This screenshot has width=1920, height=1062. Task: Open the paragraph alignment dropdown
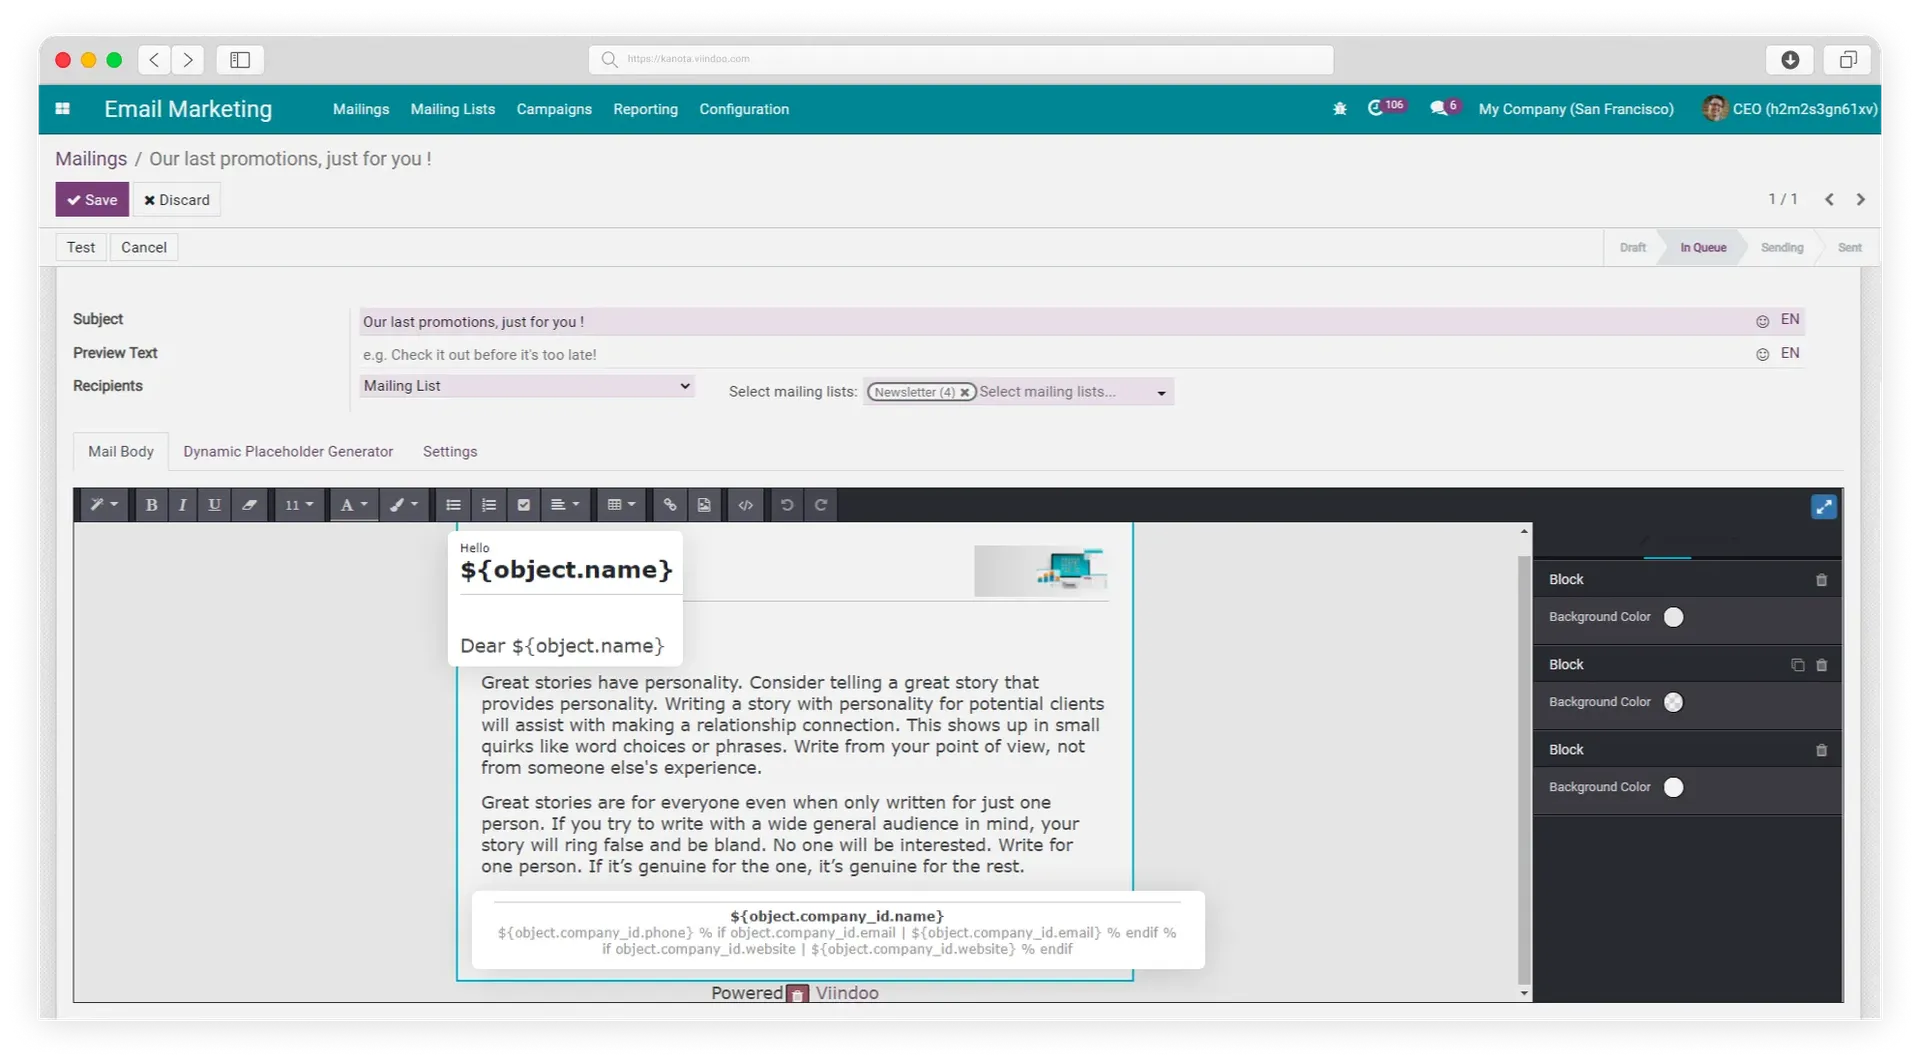(565, 505)
